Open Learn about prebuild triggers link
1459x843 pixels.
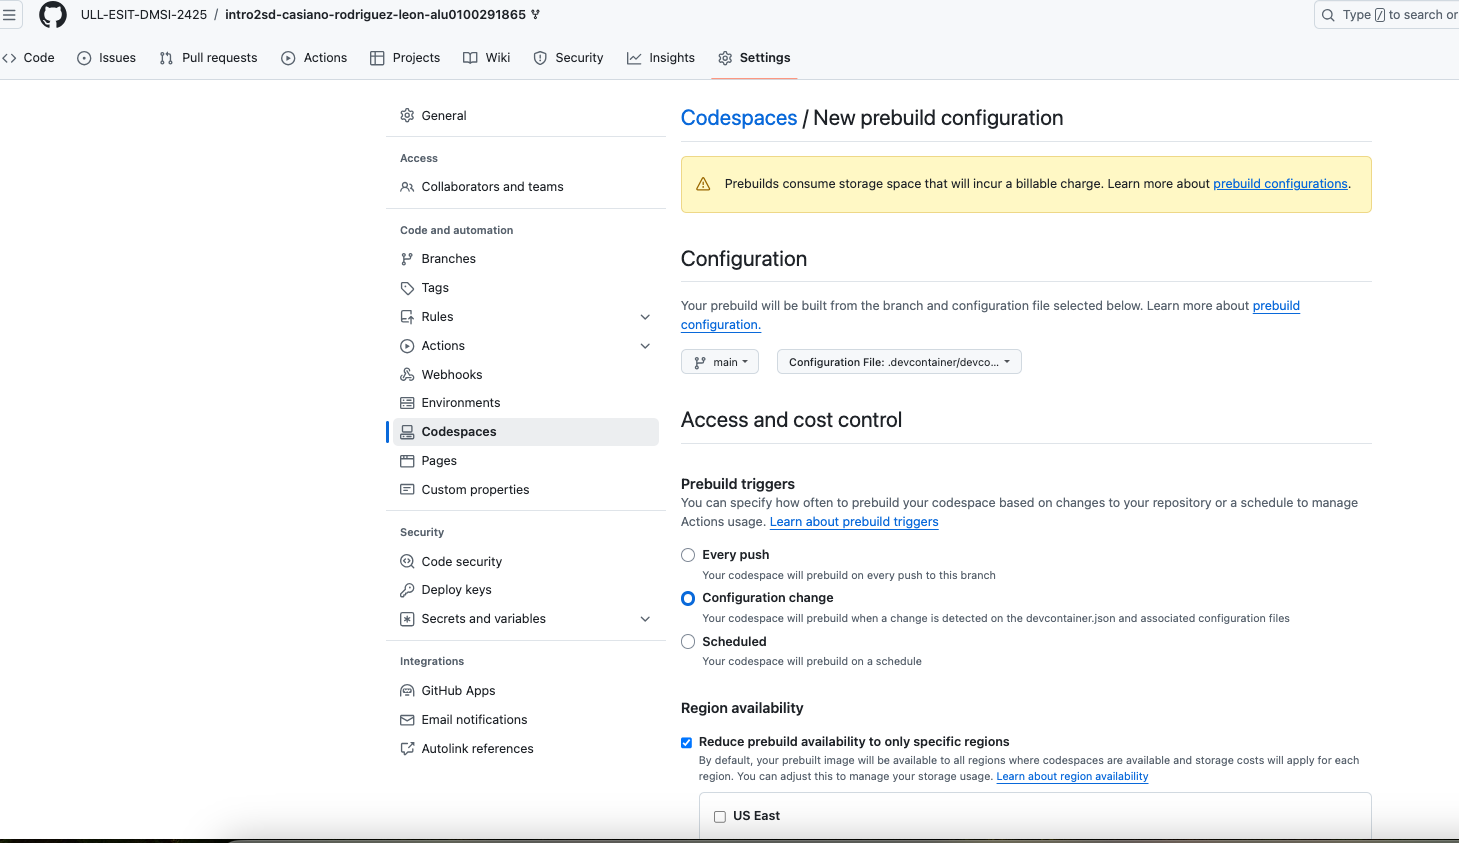(x=854, y=522)
